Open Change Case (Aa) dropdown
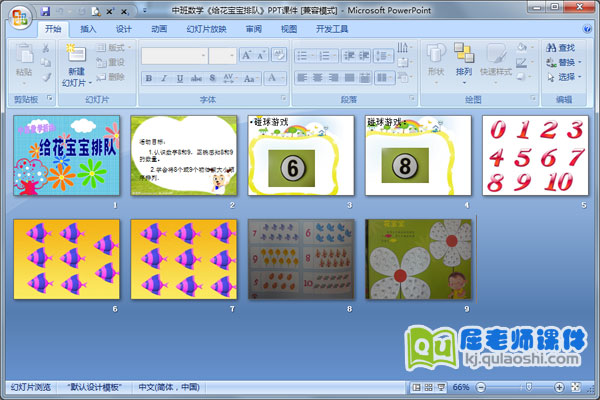This screenshot has height=400, width=600. (x=251, y=78)
